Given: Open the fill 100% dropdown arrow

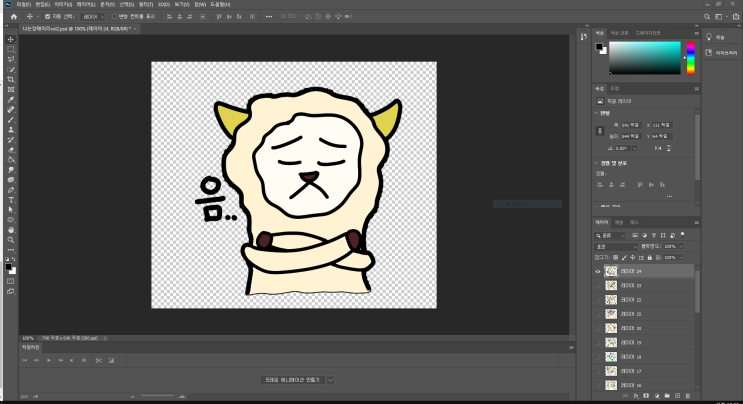Looking at the screenshot, I should click(x=681, y=258).
